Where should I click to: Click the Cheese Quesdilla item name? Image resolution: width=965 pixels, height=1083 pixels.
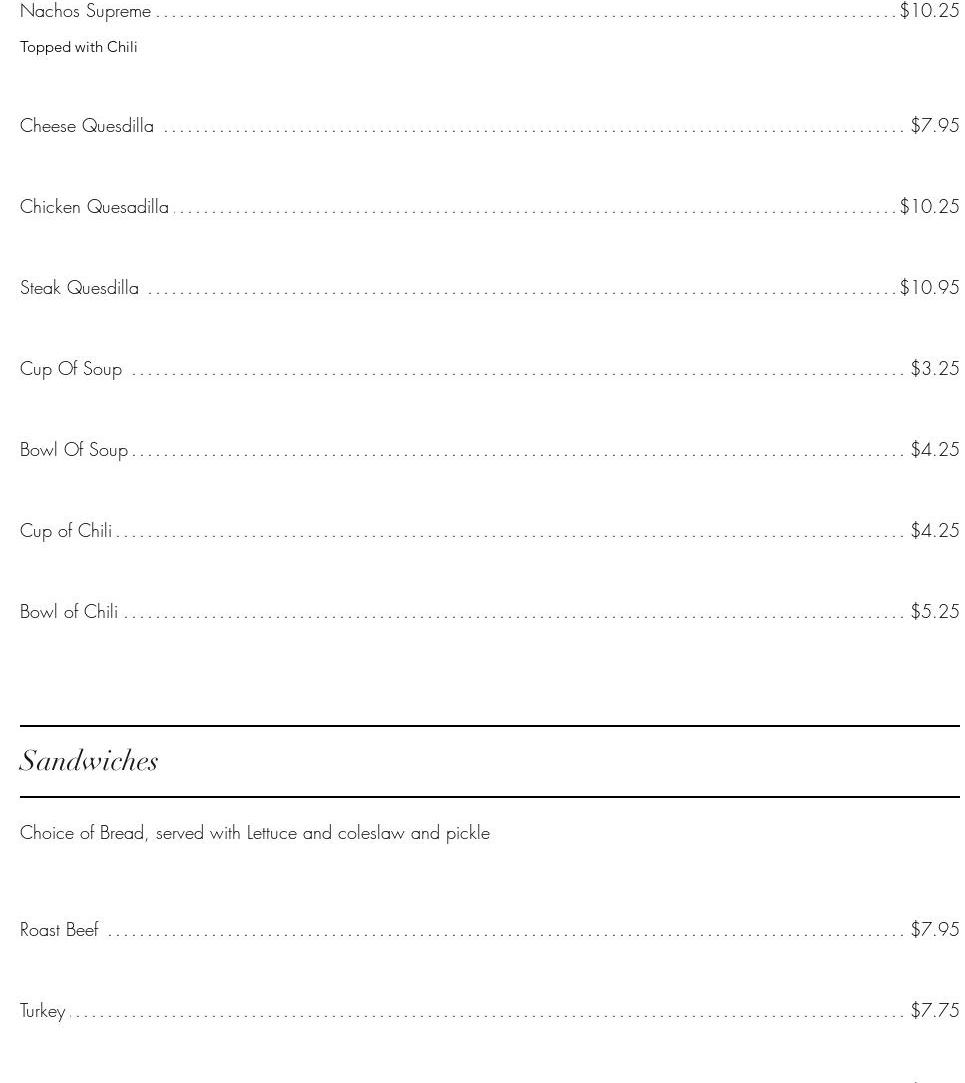pos(87,126)
